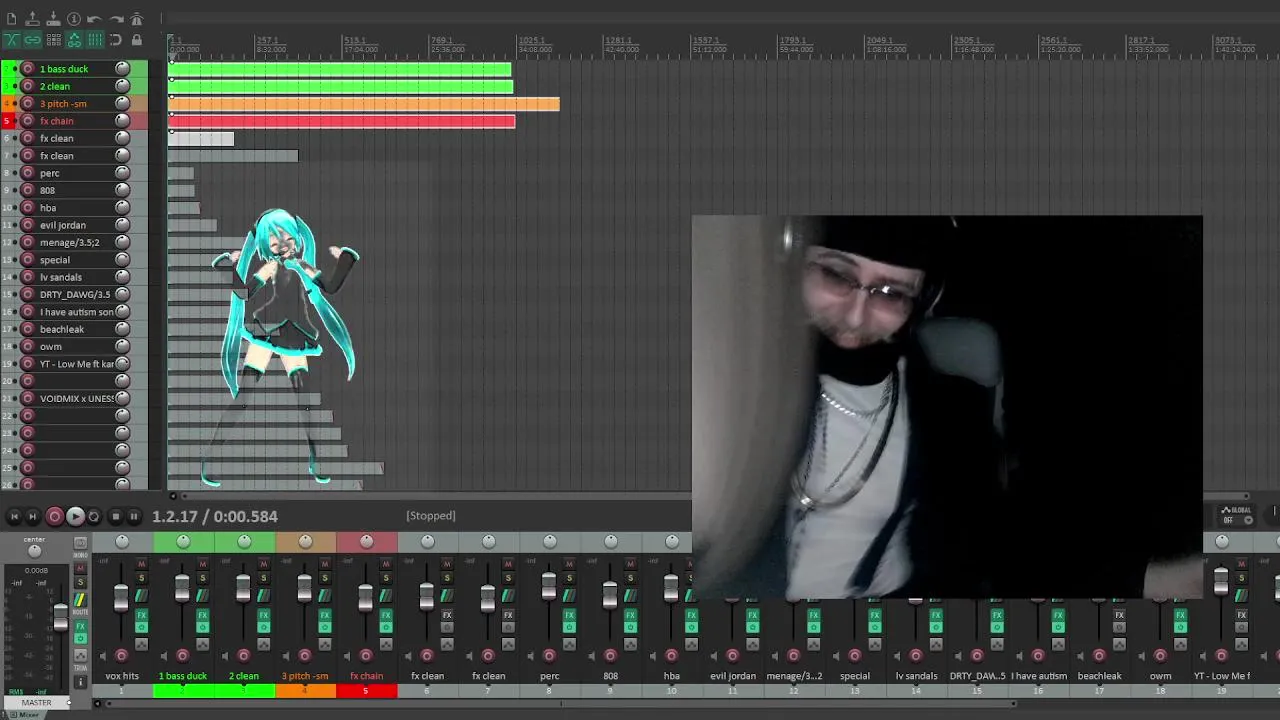The image size is (1280, 720).
Task: Record-arm the '1 bass duck' track in track list
Action: (x=28, y=69)
